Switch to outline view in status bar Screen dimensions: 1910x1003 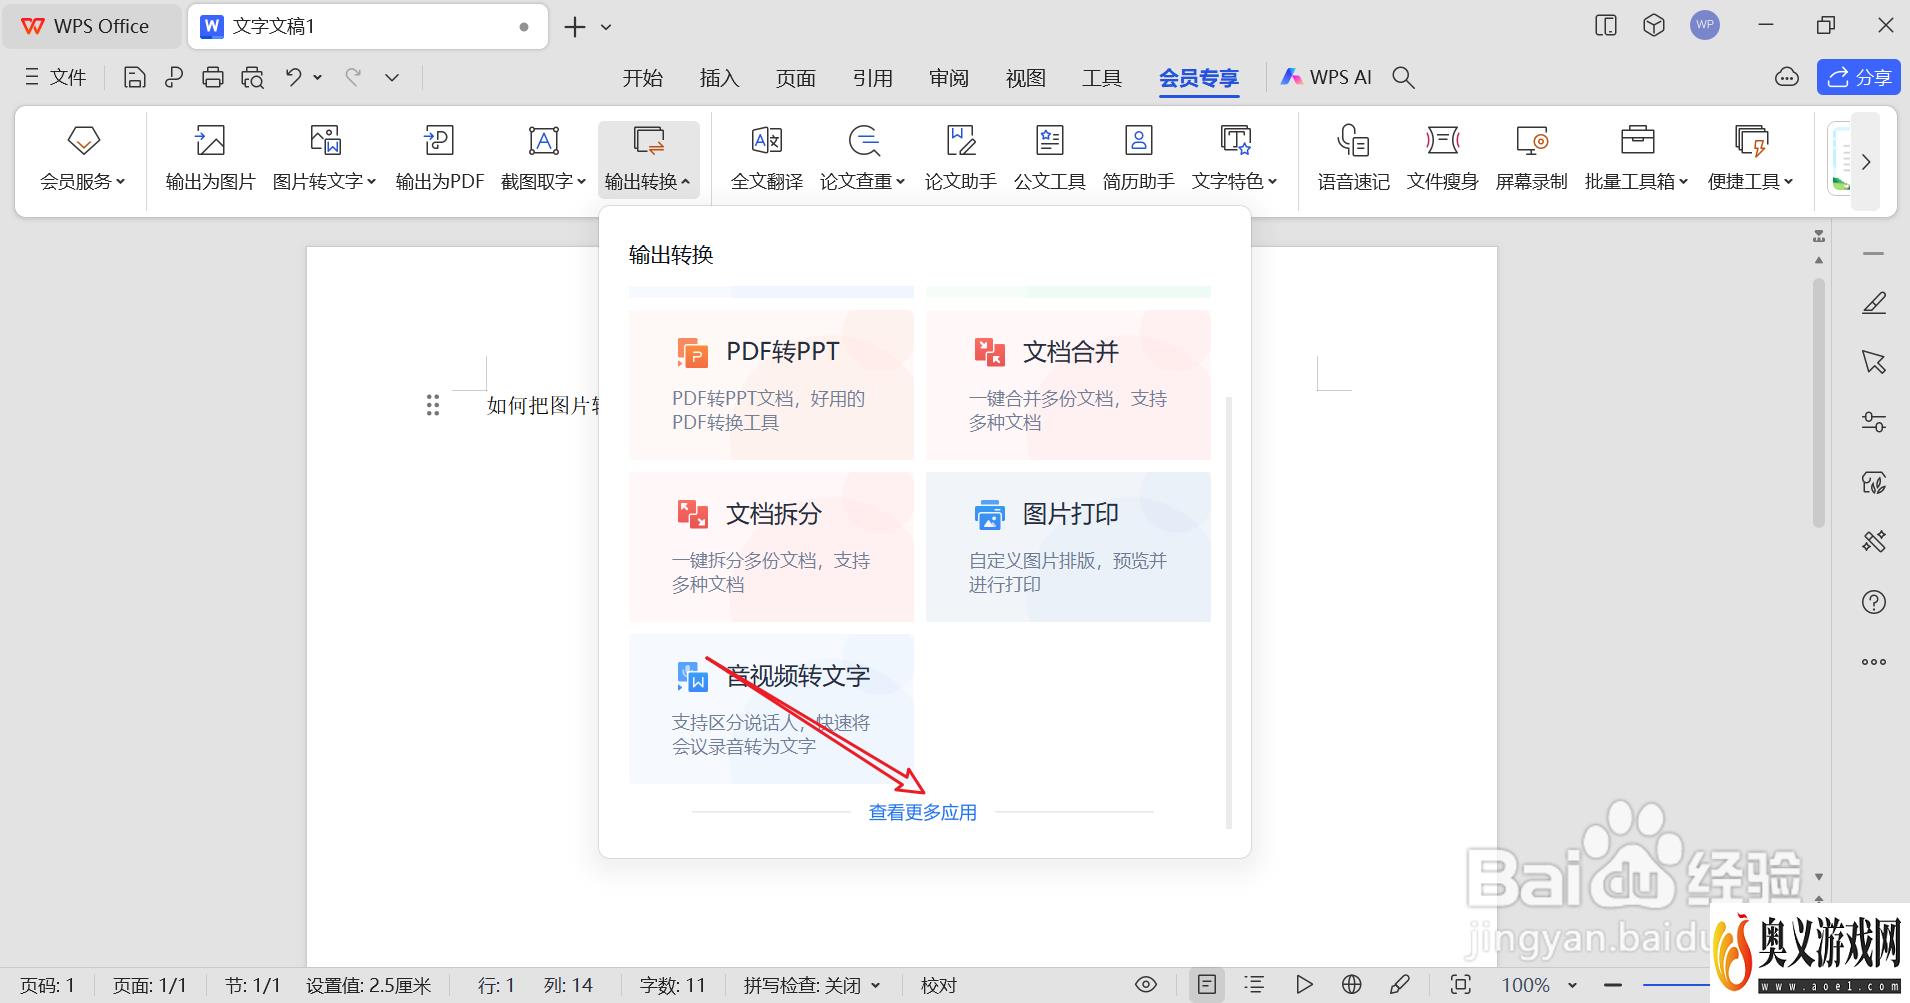1254,985
